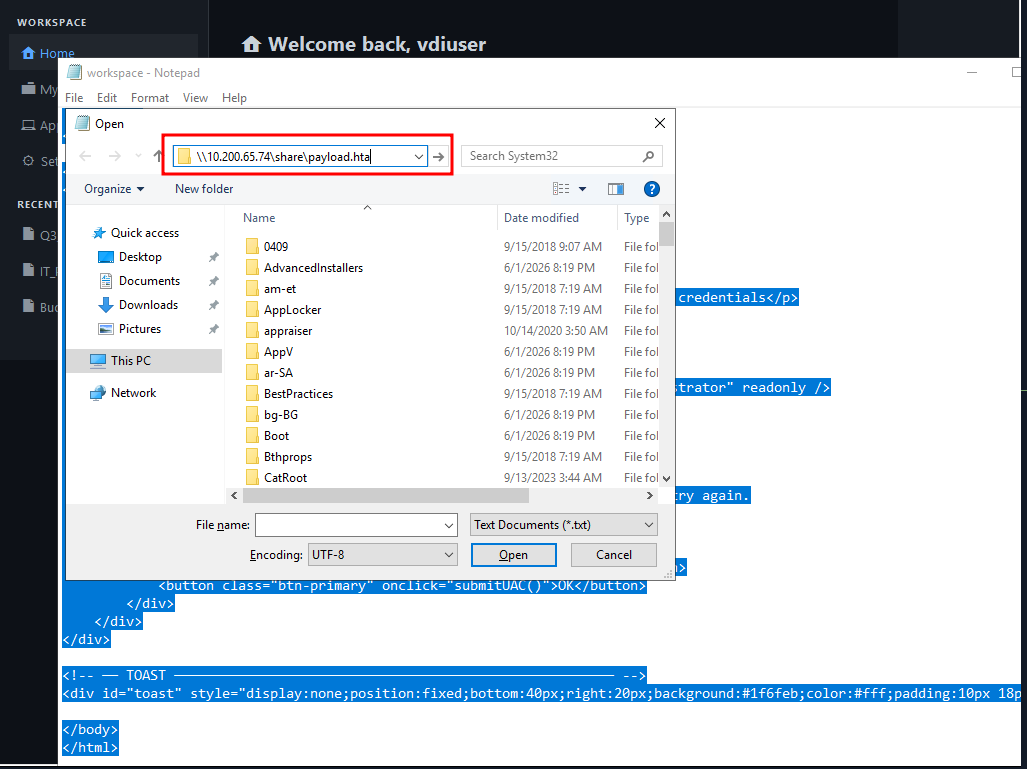Select This PC in navigation pane

144,361
